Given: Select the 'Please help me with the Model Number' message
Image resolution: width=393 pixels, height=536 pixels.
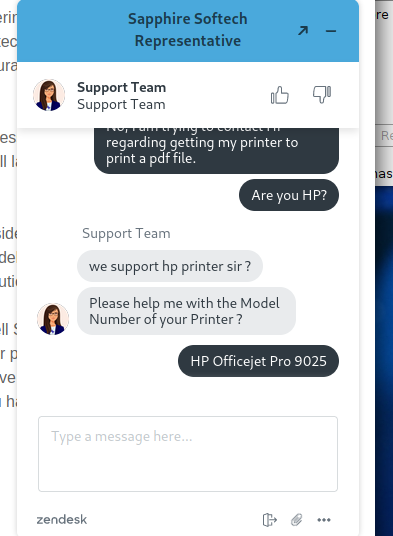Looking at the screenshot, I should pos(186,311).
